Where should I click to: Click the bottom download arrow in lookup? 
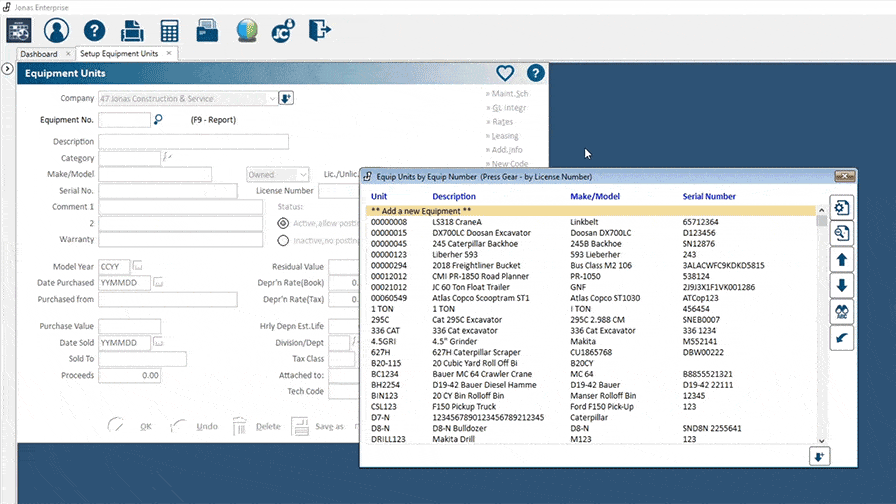click(819, 457)
